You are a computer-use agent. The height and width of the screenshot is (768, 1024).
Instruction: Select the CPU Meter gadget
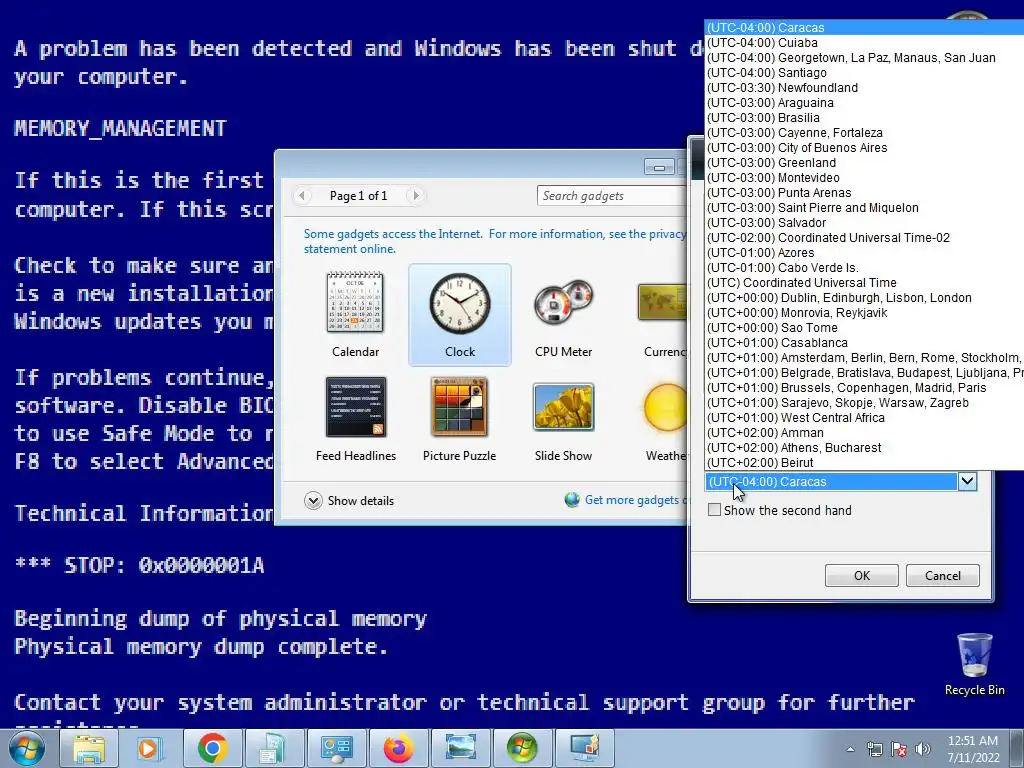click(564, 315)
